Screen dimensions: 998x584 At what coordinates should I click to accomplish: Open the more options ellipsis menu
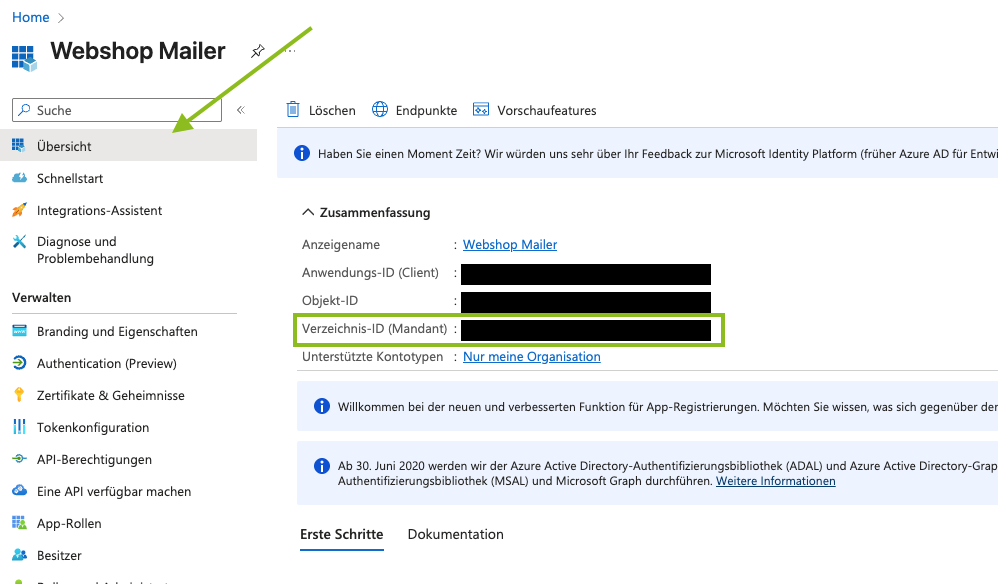[289, 51]
